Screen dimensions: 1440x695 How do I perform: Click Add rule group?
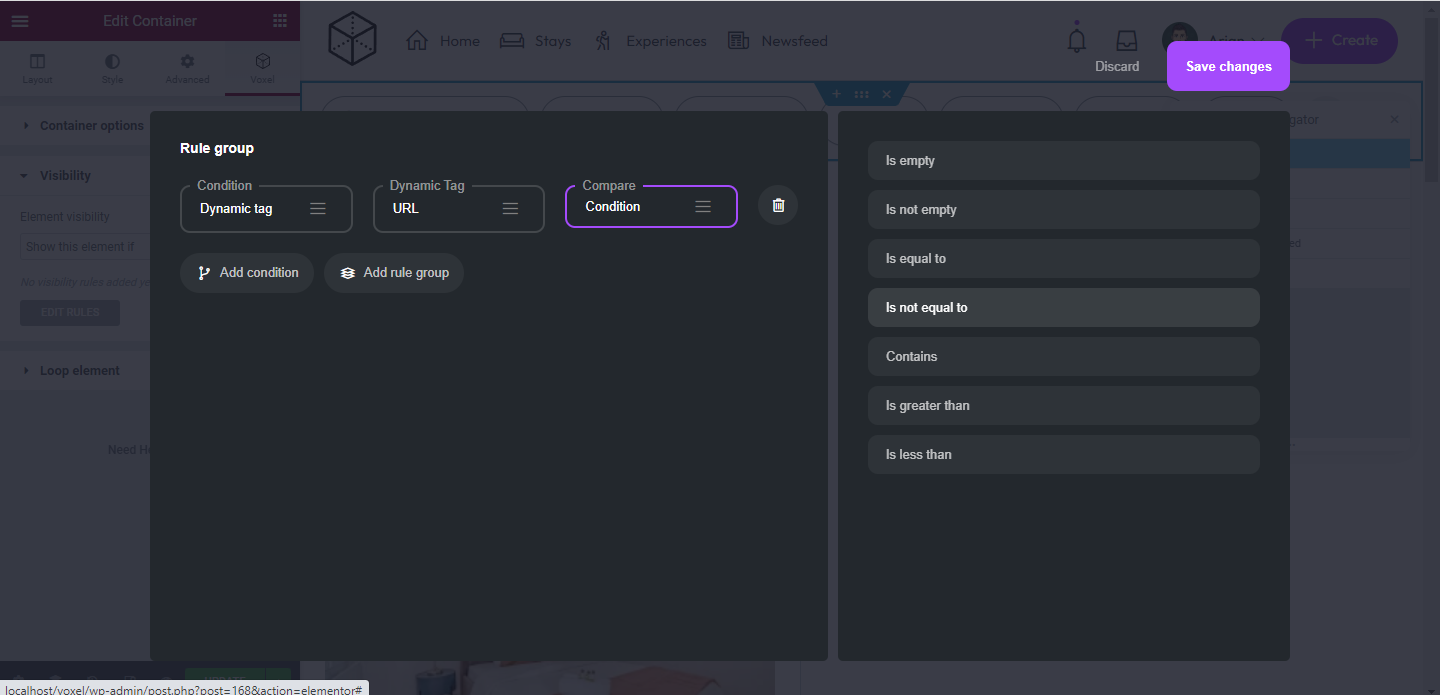[394, 272]
